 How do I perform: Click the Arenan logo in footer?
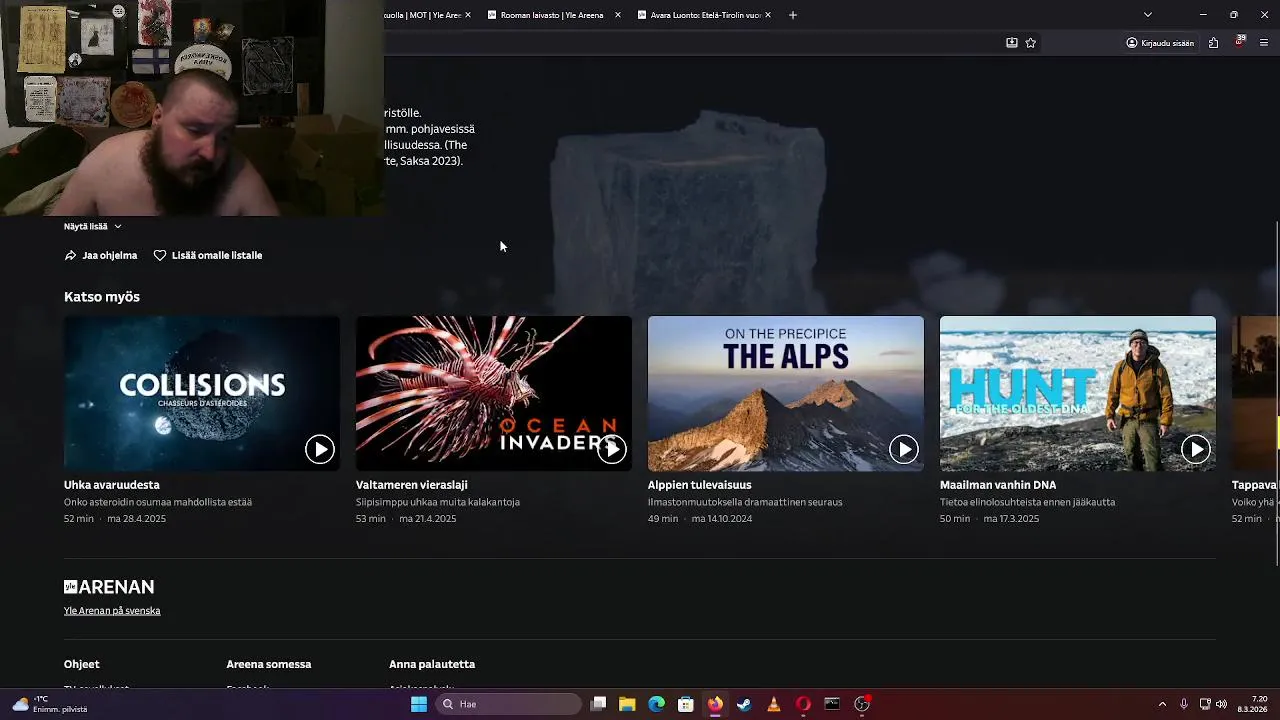109,587
